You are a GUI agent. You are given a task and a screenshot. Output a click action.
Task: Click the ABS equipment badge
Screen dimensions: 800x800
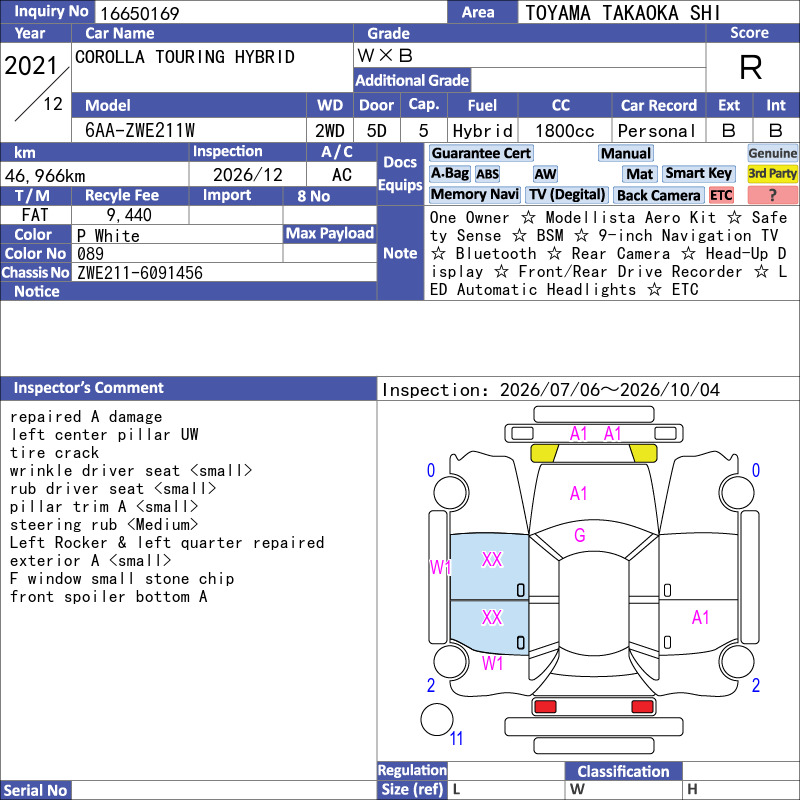487,174
